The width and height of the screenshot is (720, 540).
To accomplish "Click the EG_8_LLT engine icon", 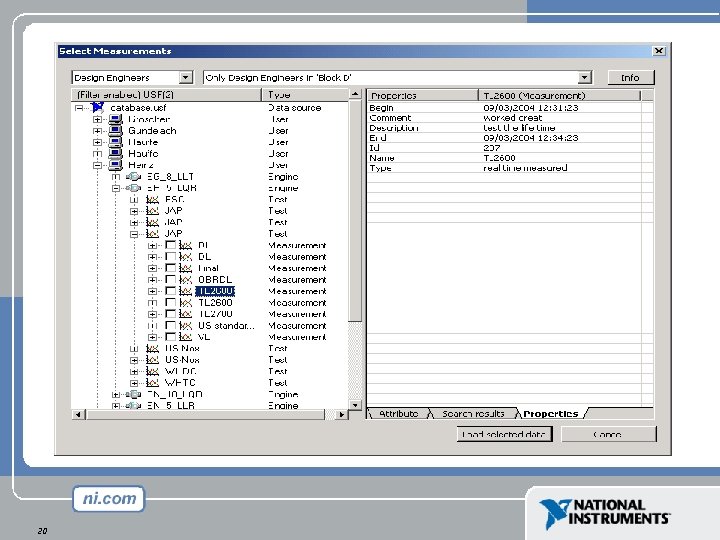I will (x=134, y=177).
